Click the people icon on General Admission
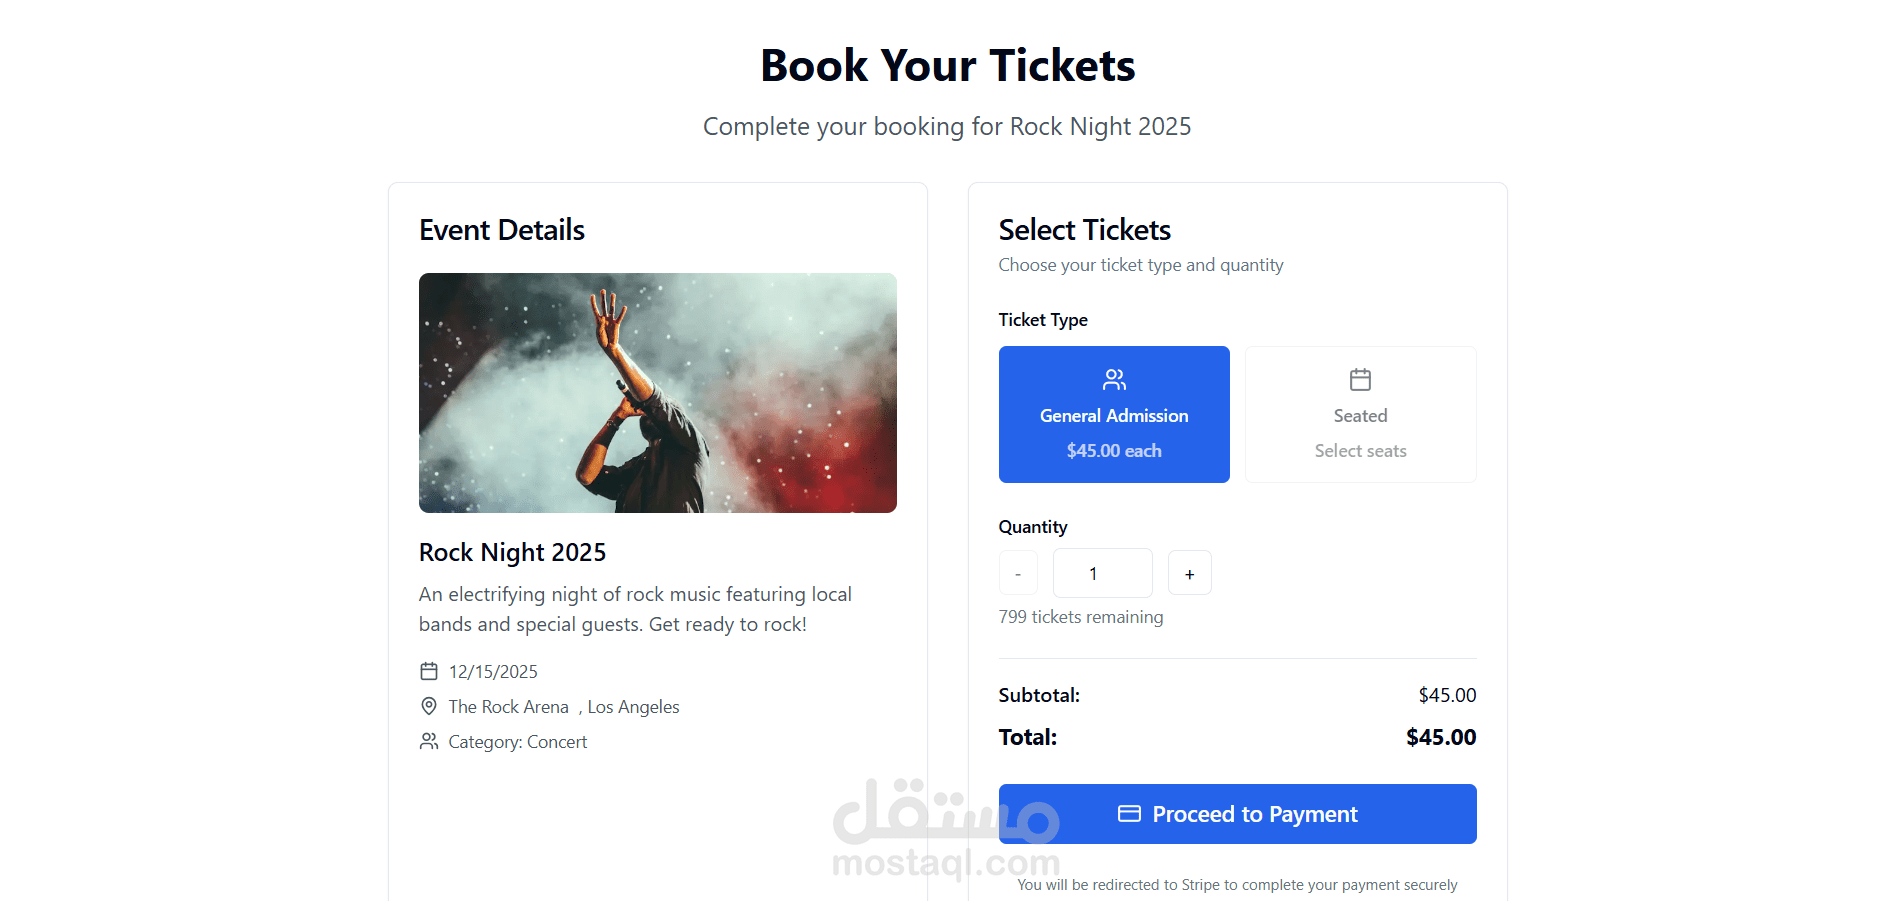Image resolution: width=1893 pixels, height=901 pixels. click(1114, 380)
